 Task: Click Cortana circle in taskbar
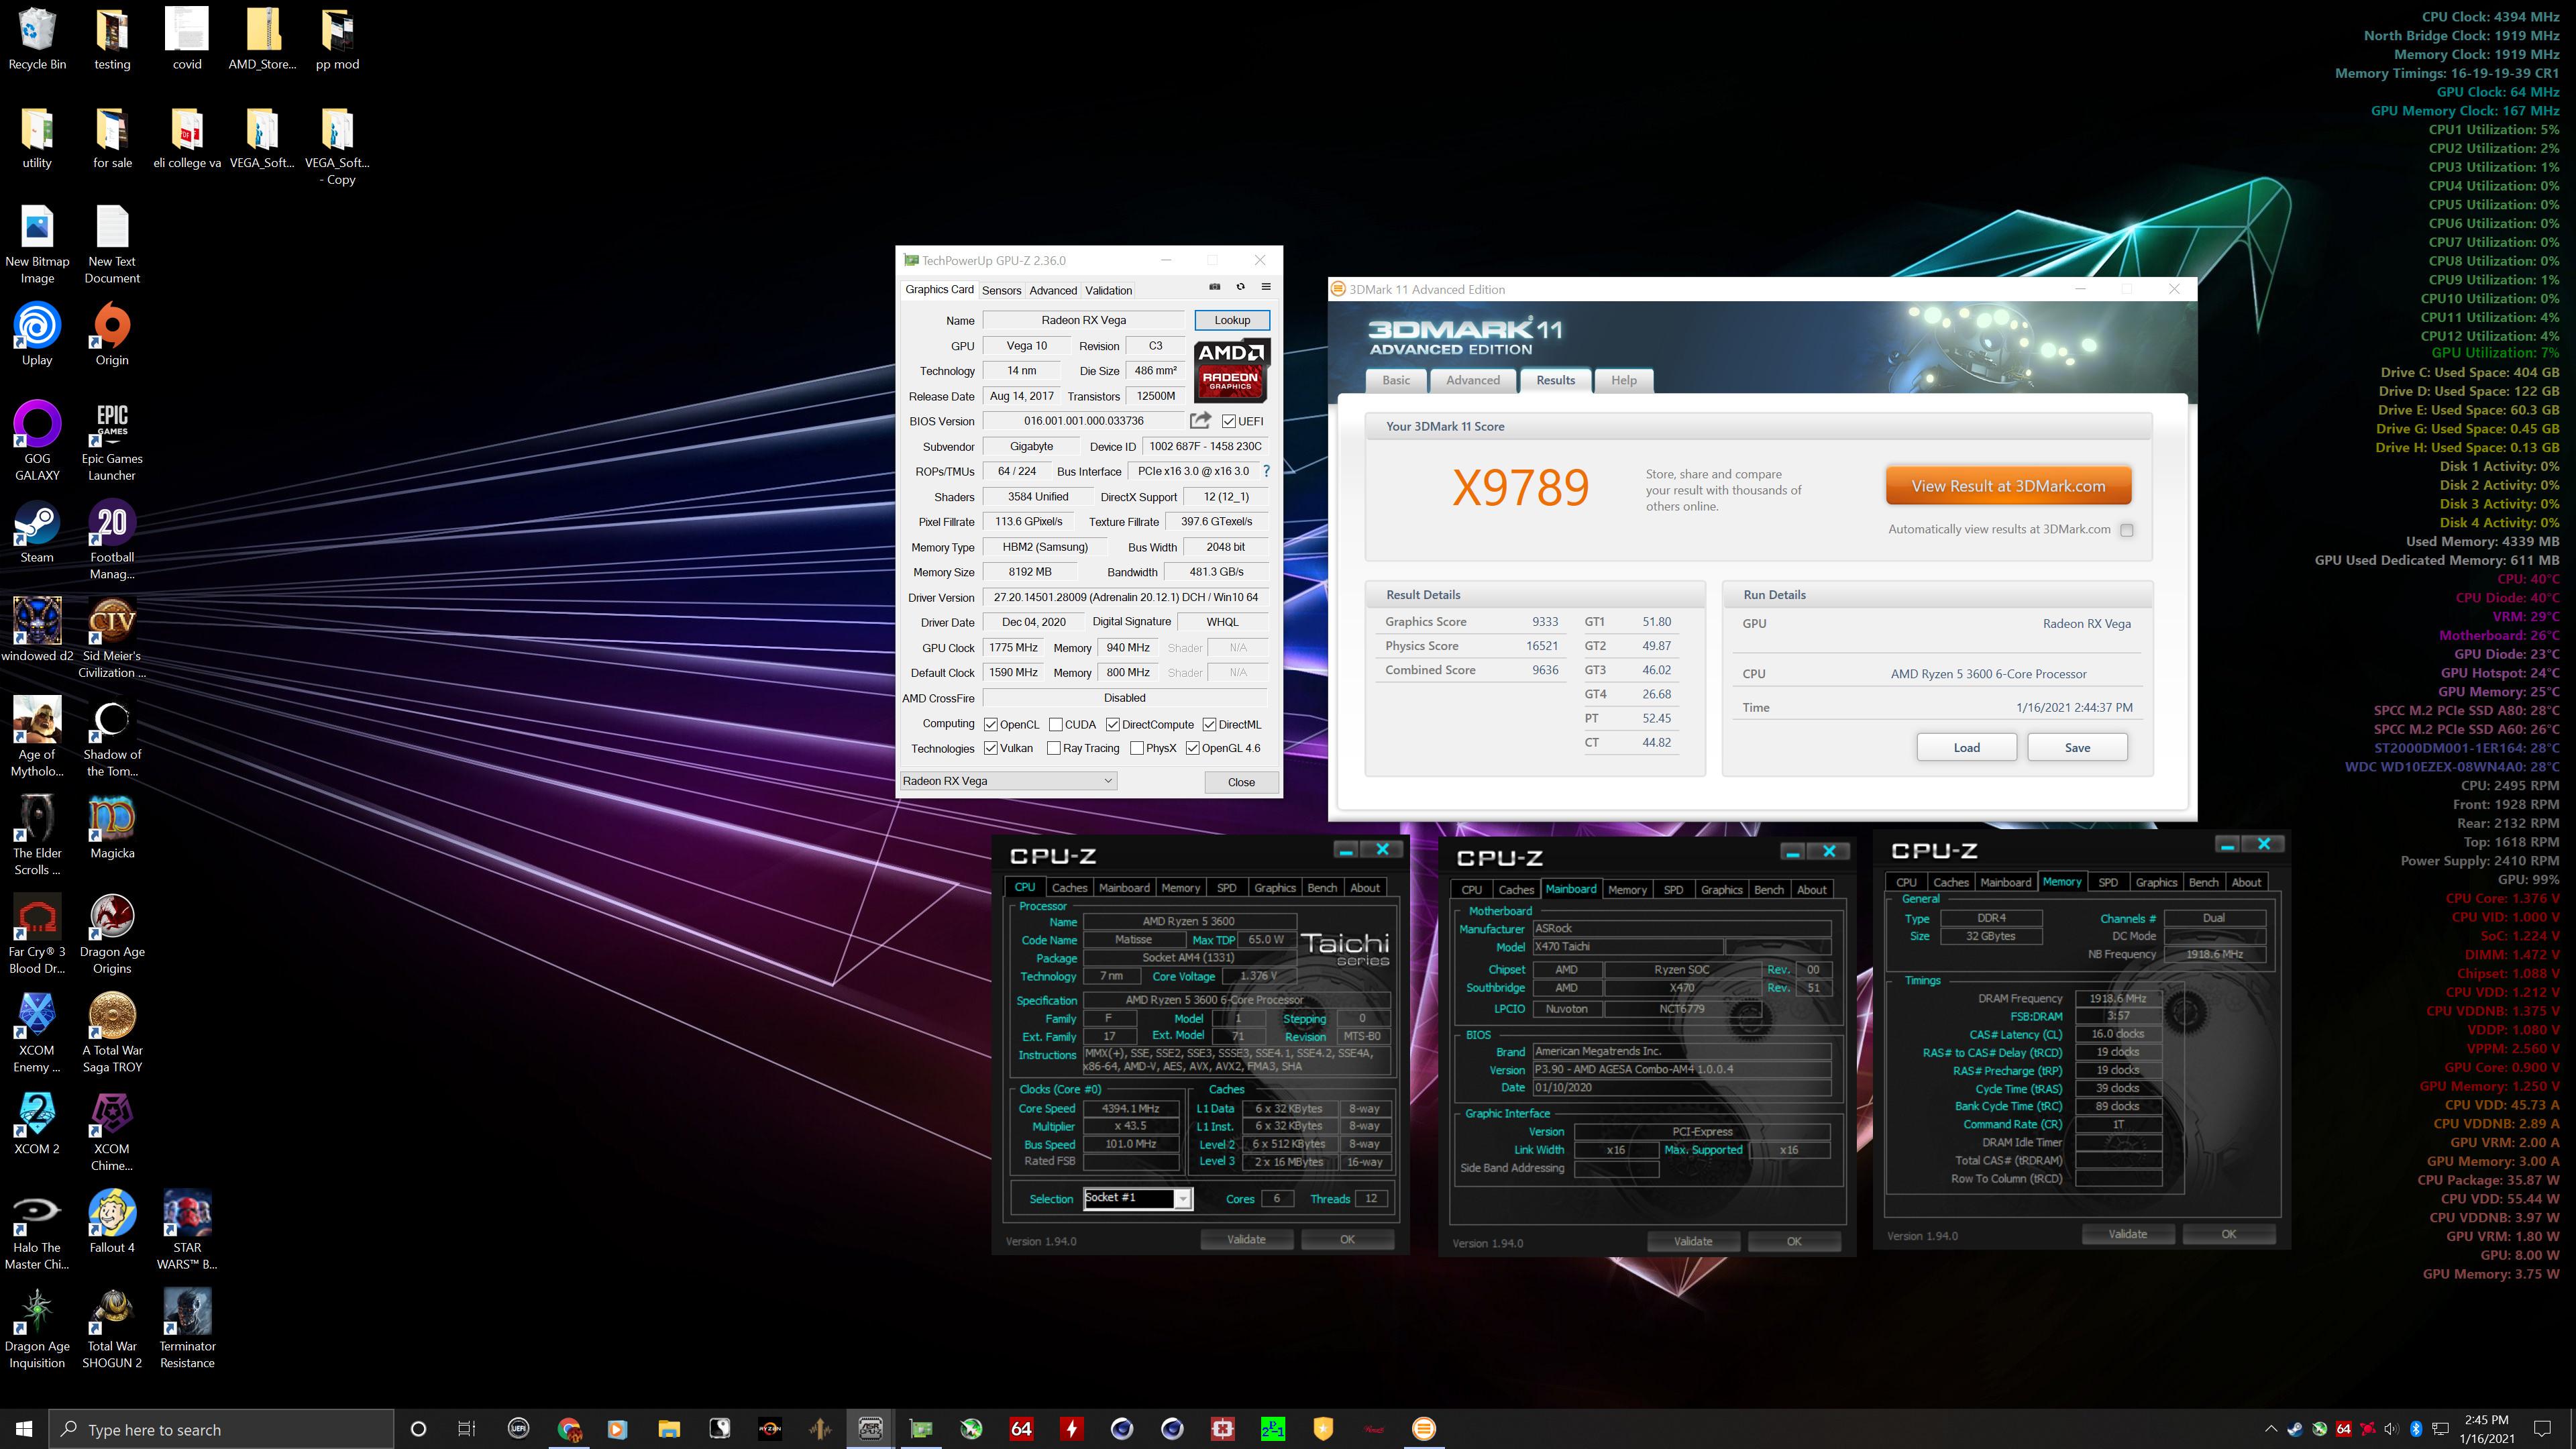click(x=418, y=1429)
